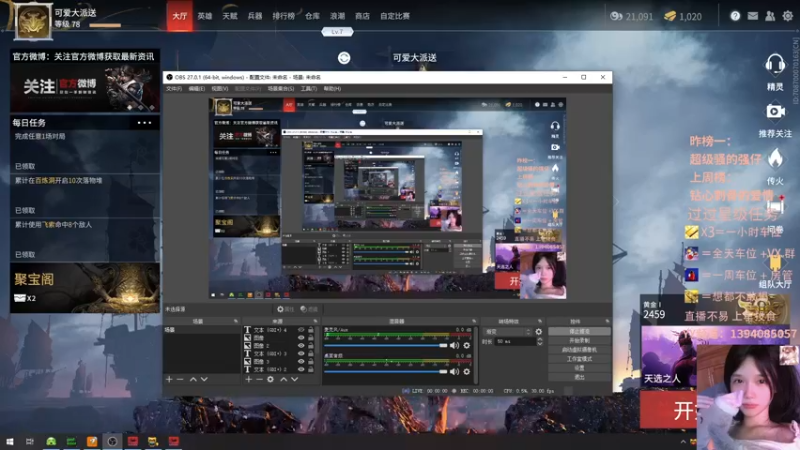
Task: Click the silver coin currency icon
Action: [x=616, y=16]
